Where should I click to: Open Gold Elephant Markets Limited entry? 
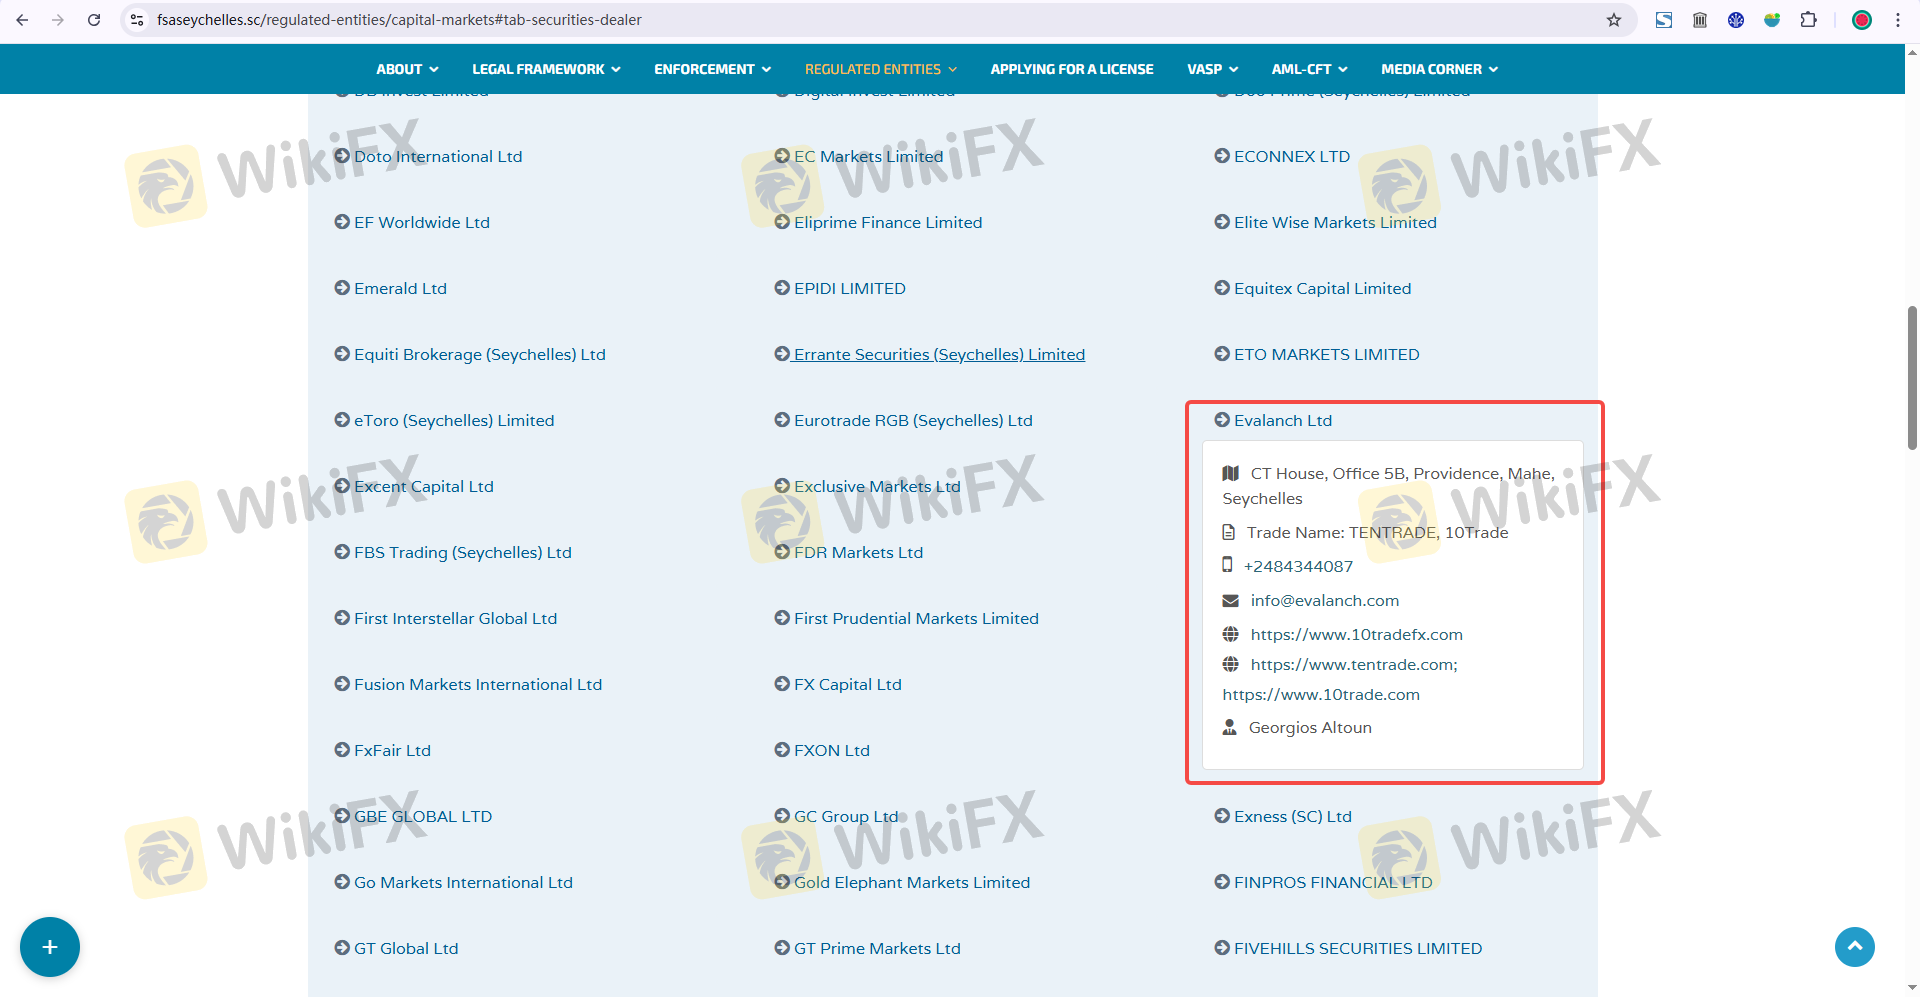pyautogui.click(x=912, y=882)
